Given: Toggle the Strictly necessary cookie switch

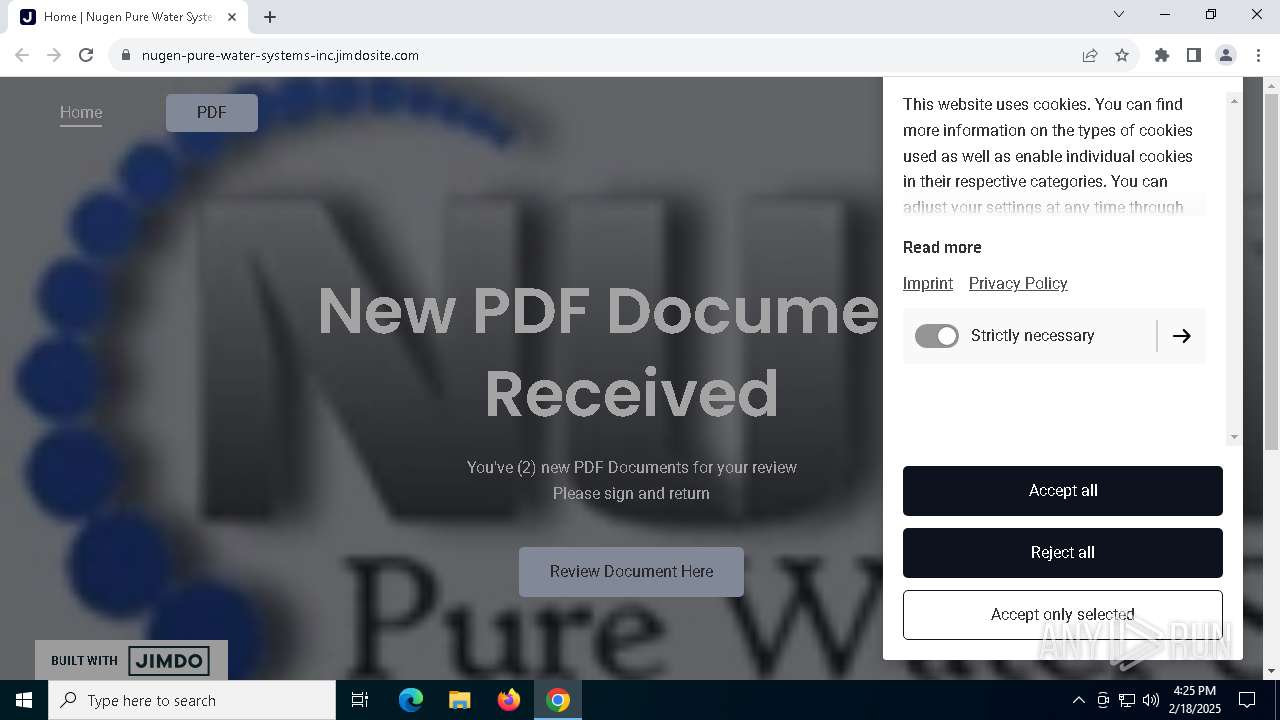Looking at the screenshot, I should point(937,336).
